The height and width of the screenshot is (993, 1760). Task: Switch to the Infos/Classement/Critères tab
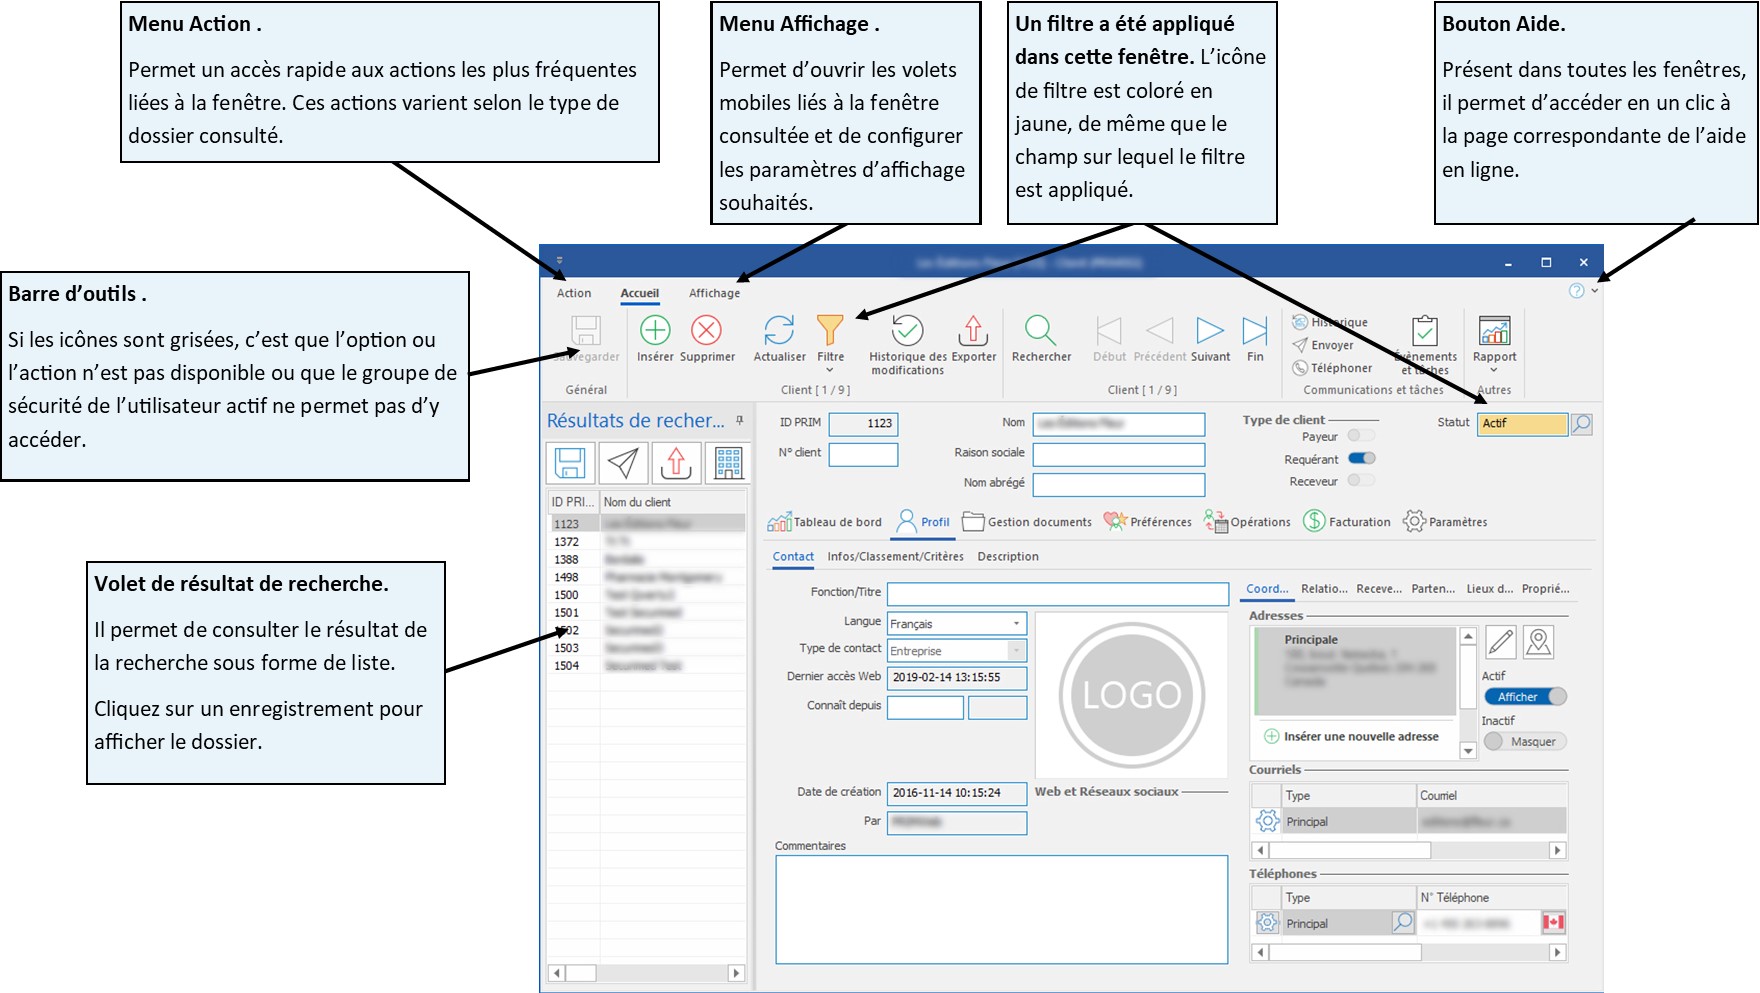(895, 557)
